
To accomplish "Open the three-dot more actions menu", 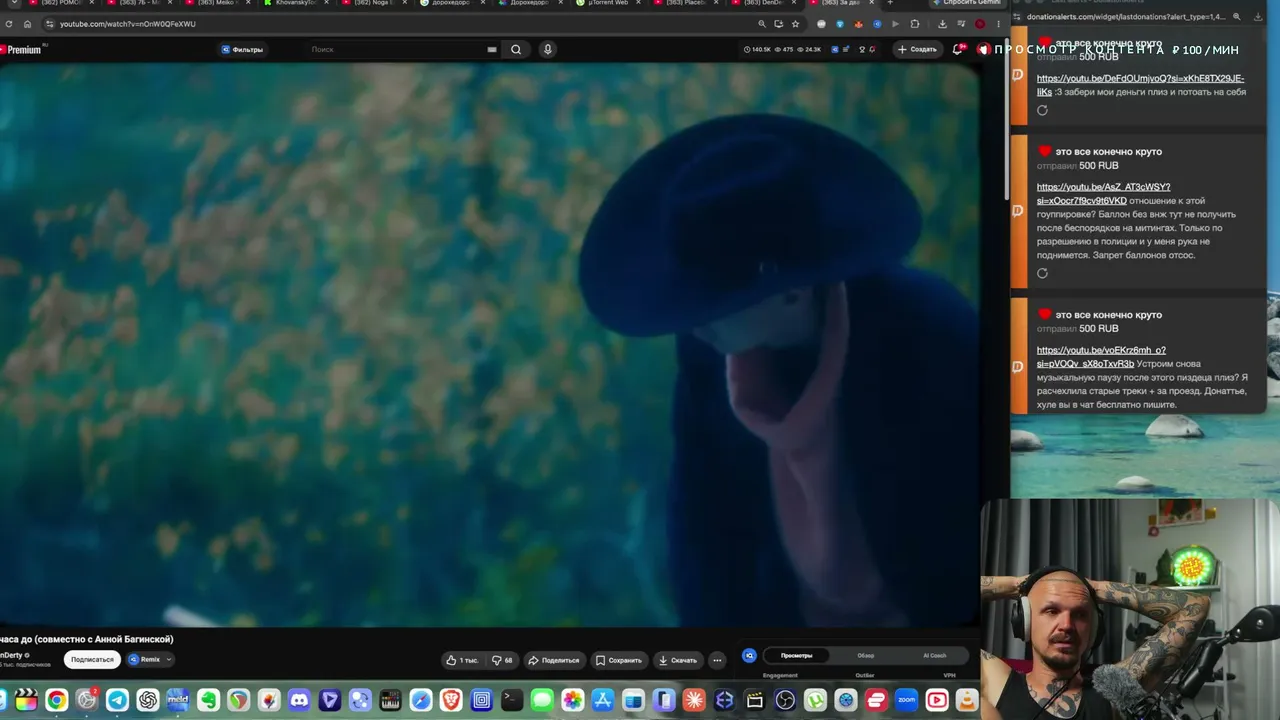I will [717, 660].
